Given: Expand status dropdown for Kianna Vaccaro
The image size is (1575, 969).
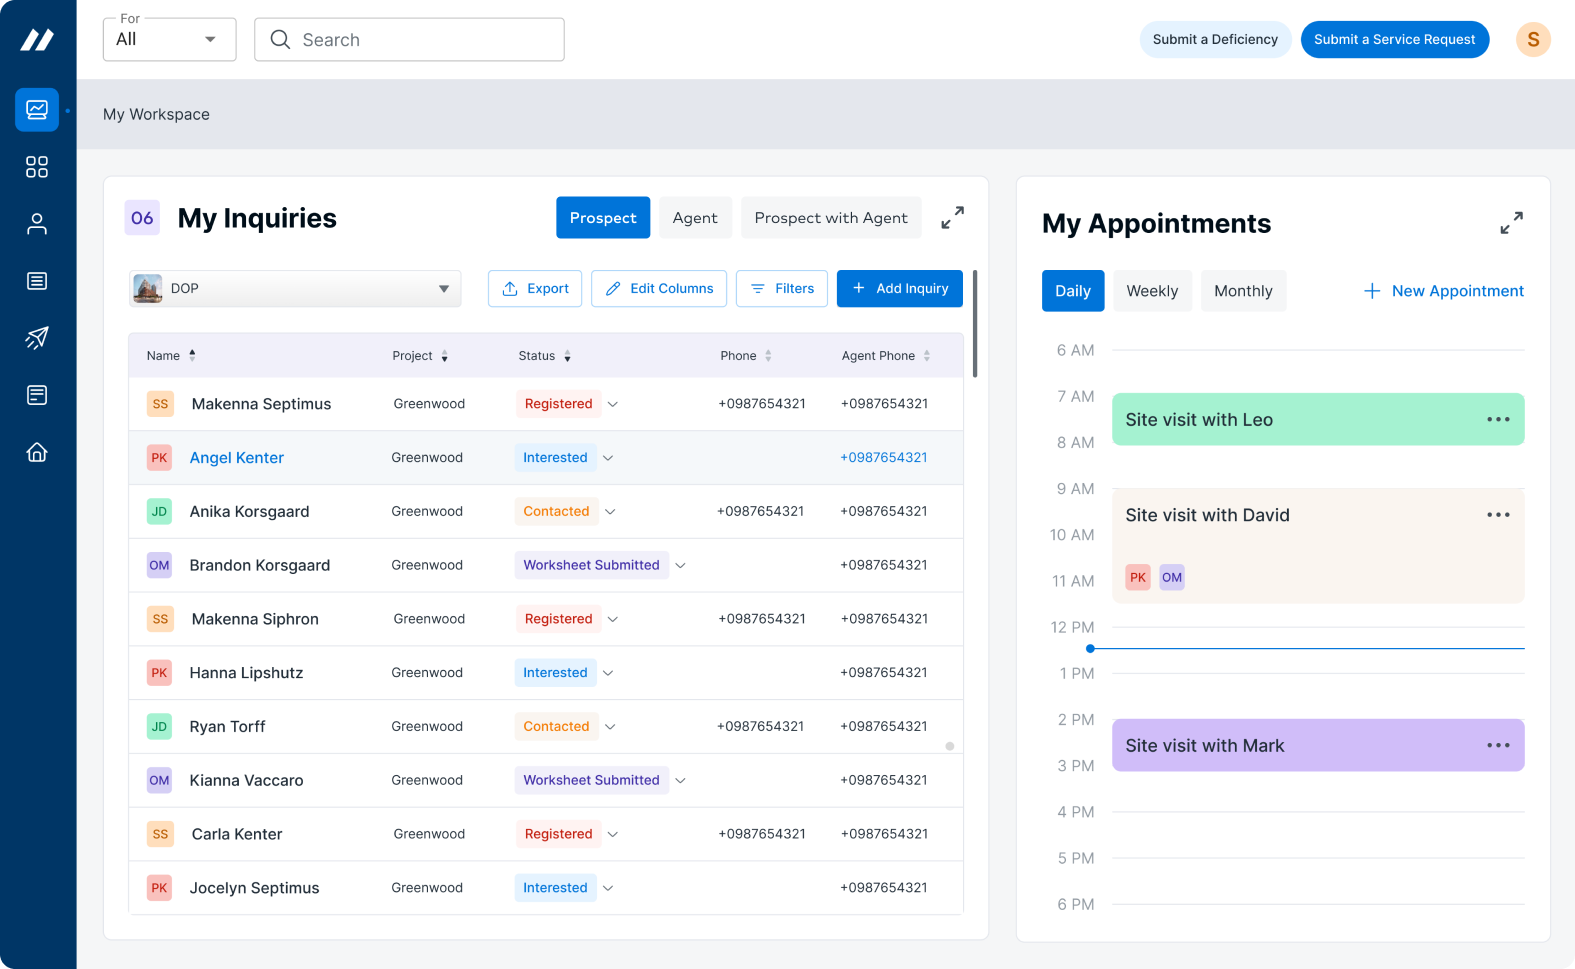Looking at the screenshot, I should (x=680, y=781).
